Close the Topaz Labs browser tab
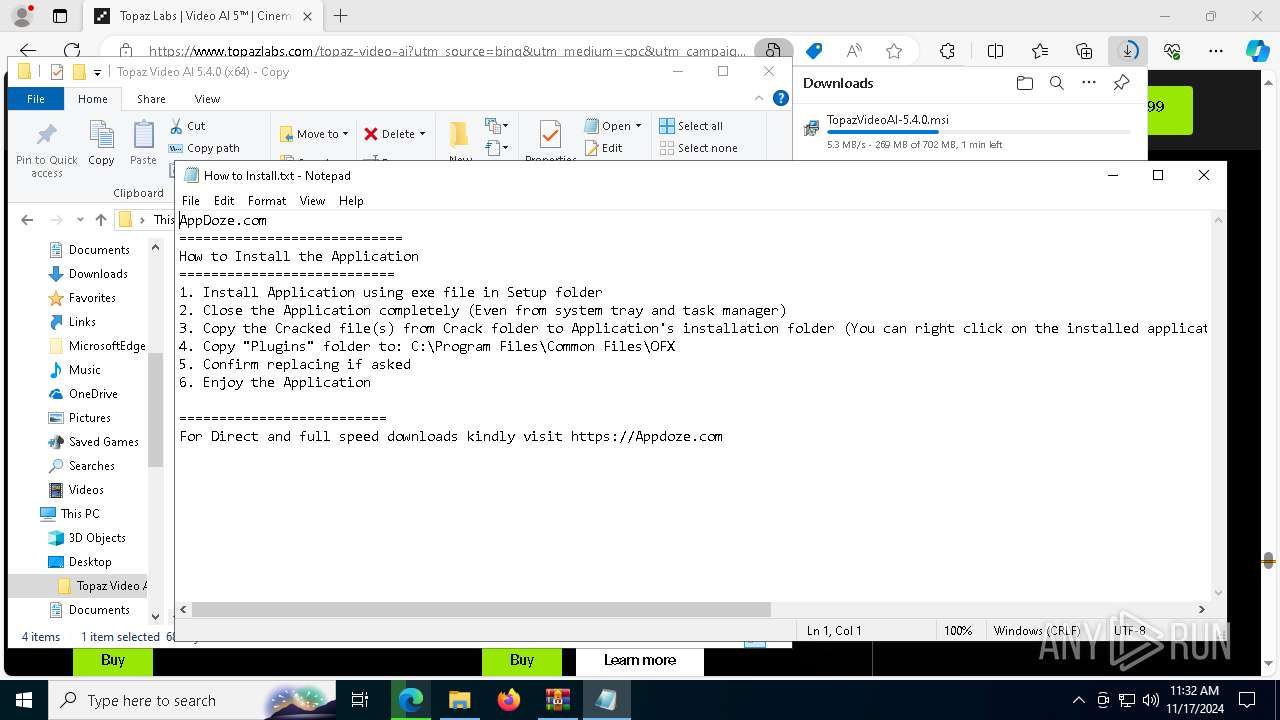1280x720 pixels. pyautogui.click(x=306, y=16)
